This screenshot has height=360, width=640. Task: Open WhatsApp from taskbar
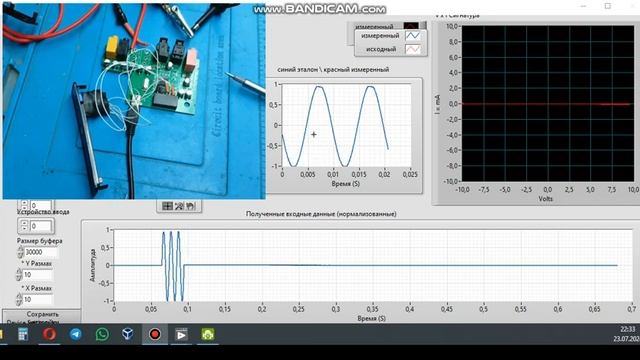click(102, 334)
